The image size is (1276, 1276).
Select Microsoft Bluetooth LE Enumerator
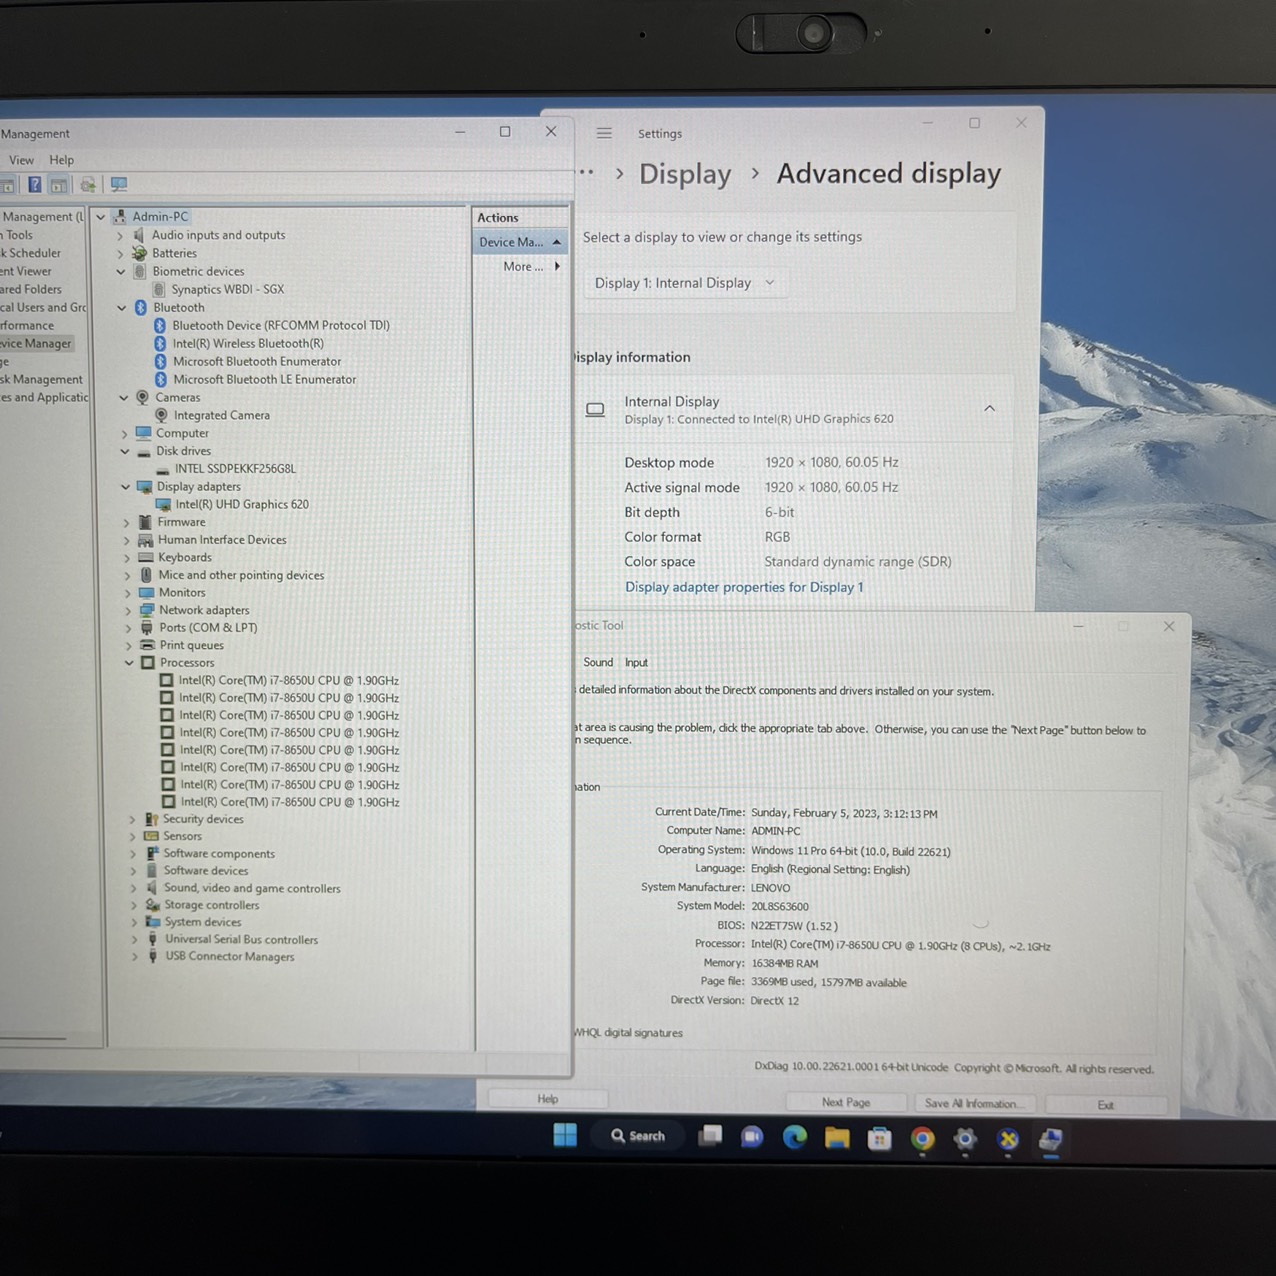(x=264, y=379)
